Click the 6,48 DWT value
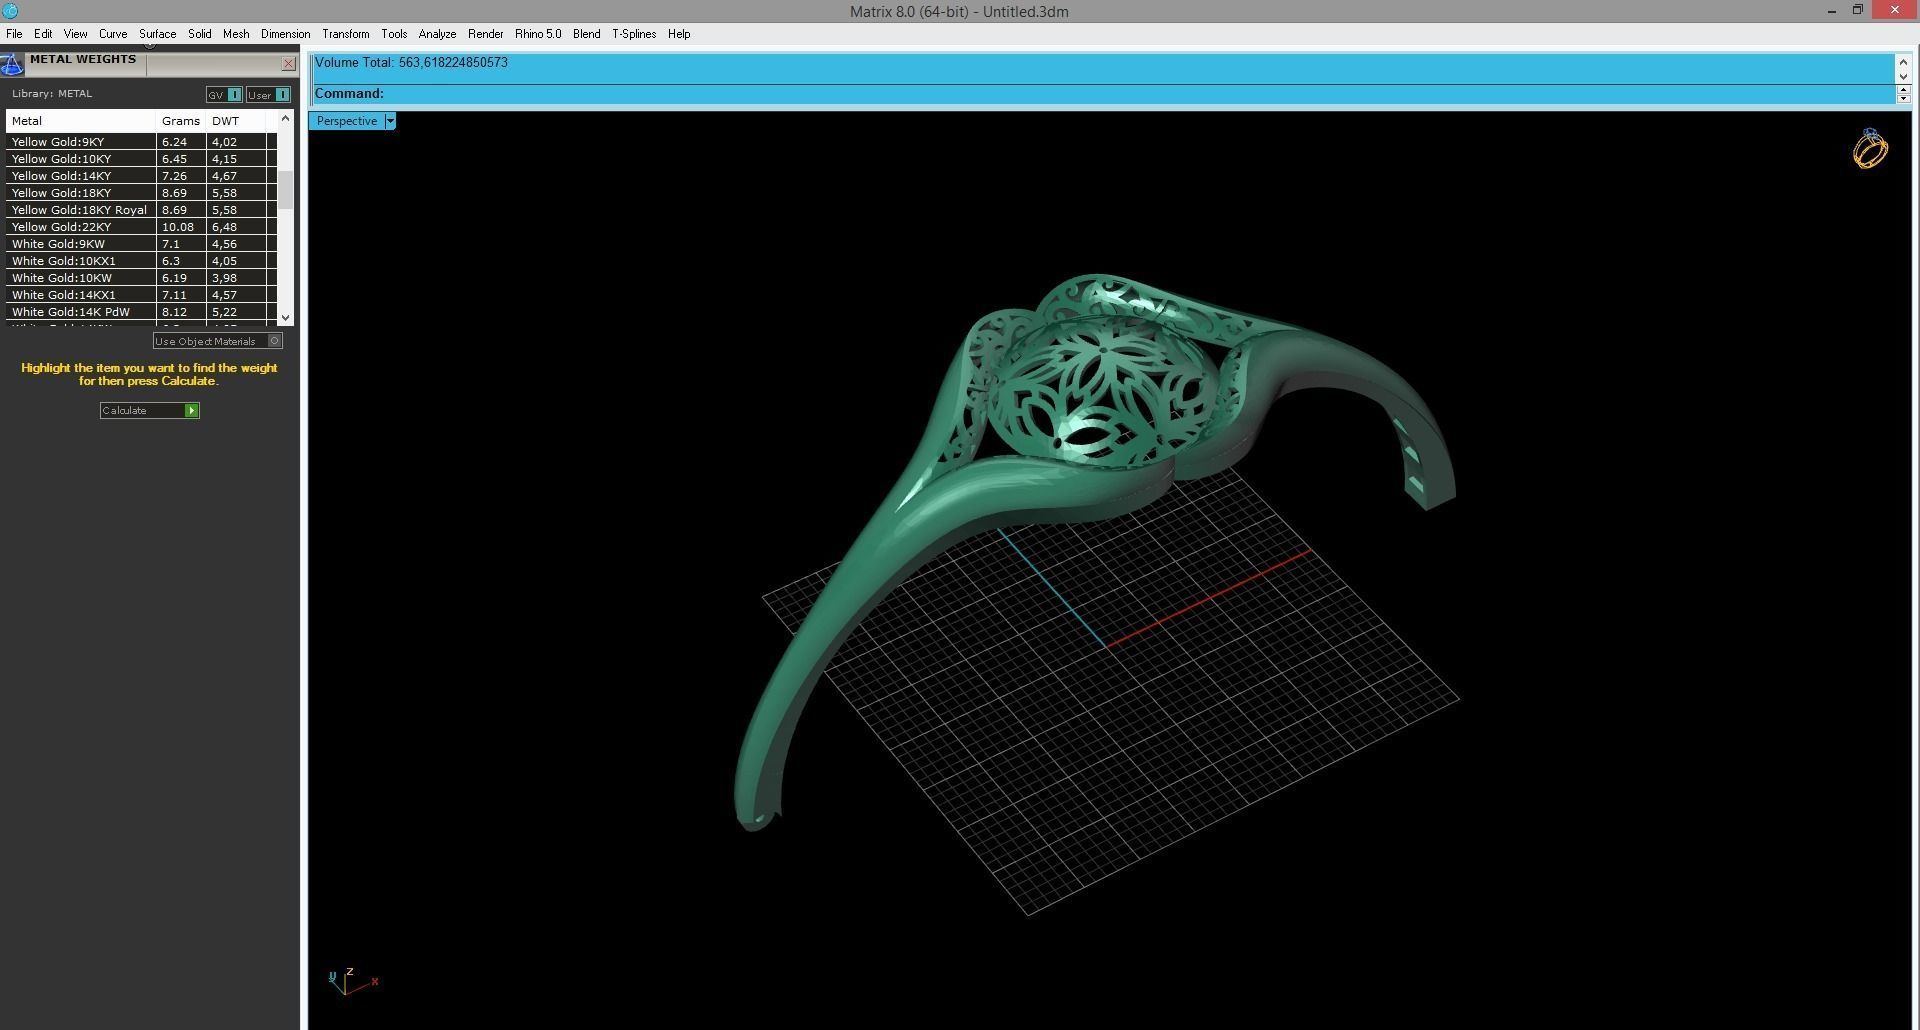Image resolution: width=1920 pixels, height=1030 pixels. pyautogui.click(x=224, y=227)
